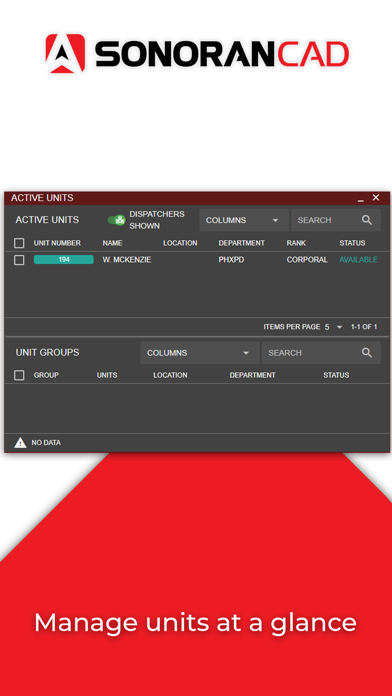The height and width of the screenshot is (696, 392).
Task: Minimize the Active Units window
Action: click(x=361, y=199)
